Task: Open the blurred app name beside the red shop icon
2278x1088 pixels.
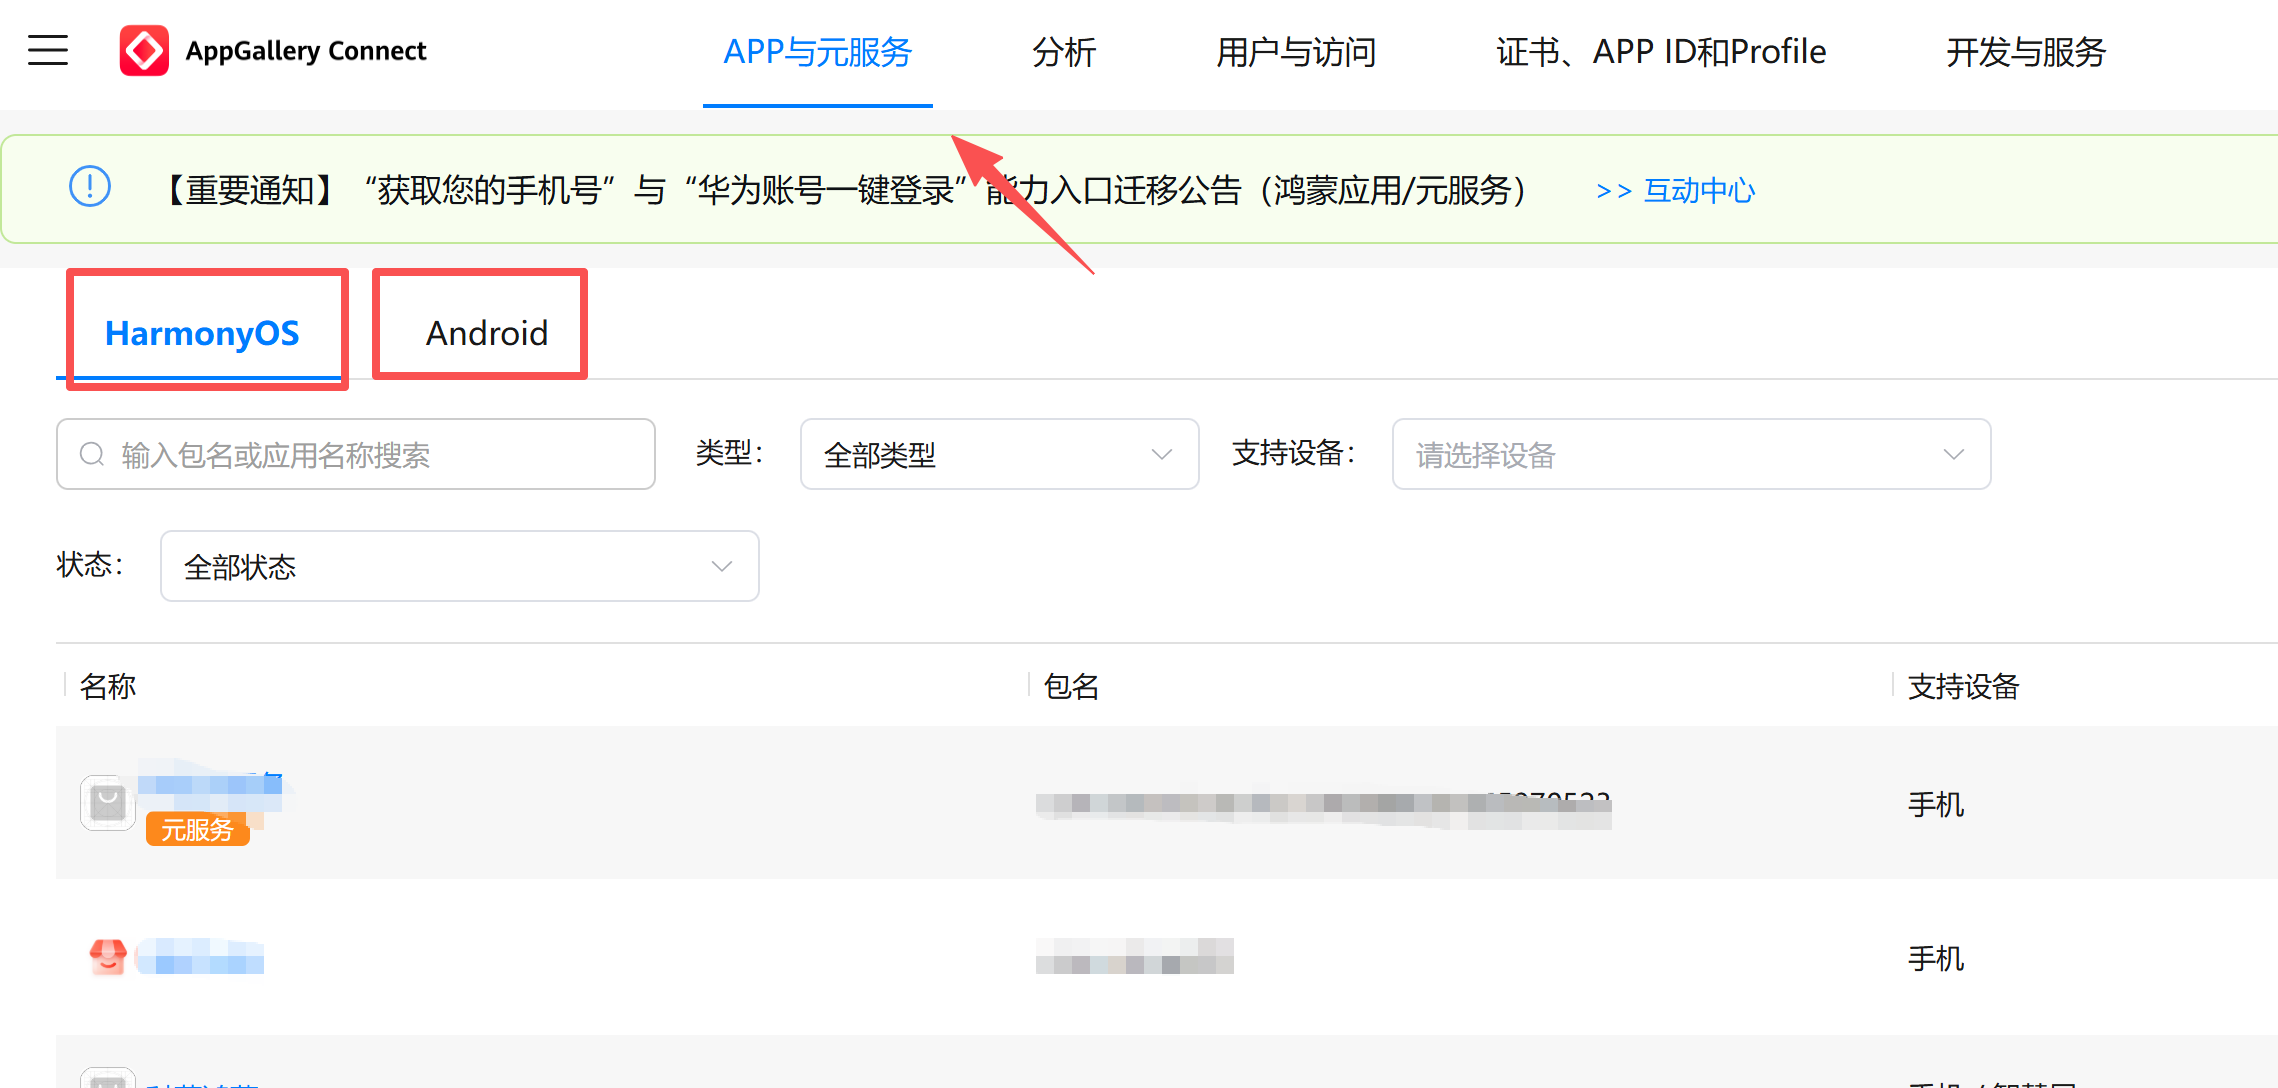Action: pos(200,956)
